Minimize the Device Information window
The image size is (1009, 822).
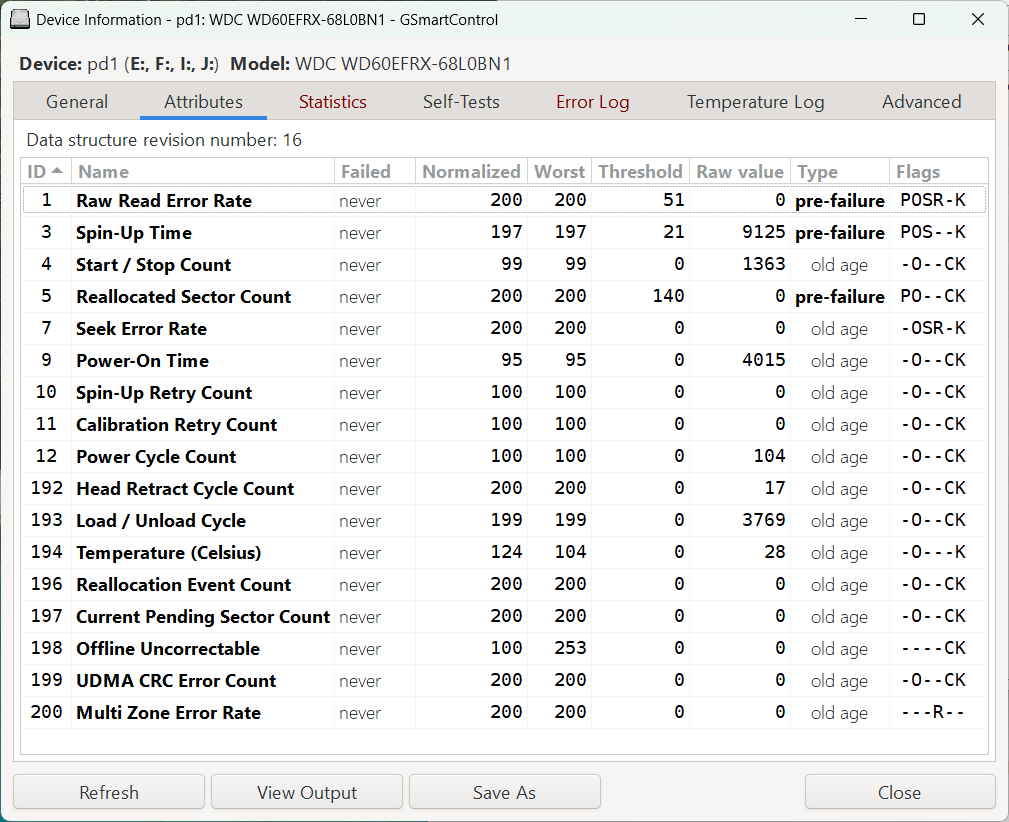(x=861, y=19)
